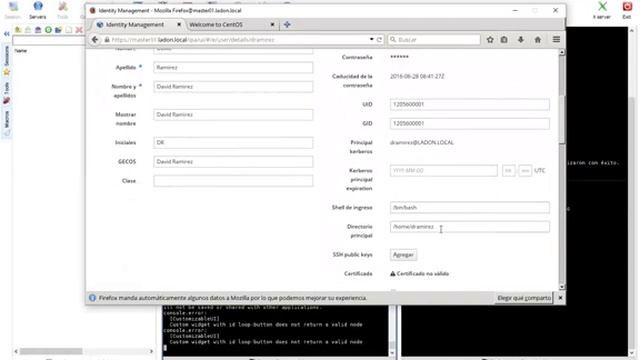Open the URL history dropdown arrow
The width and height of the screenshot is (640, 360).
[x=371, y=40]
